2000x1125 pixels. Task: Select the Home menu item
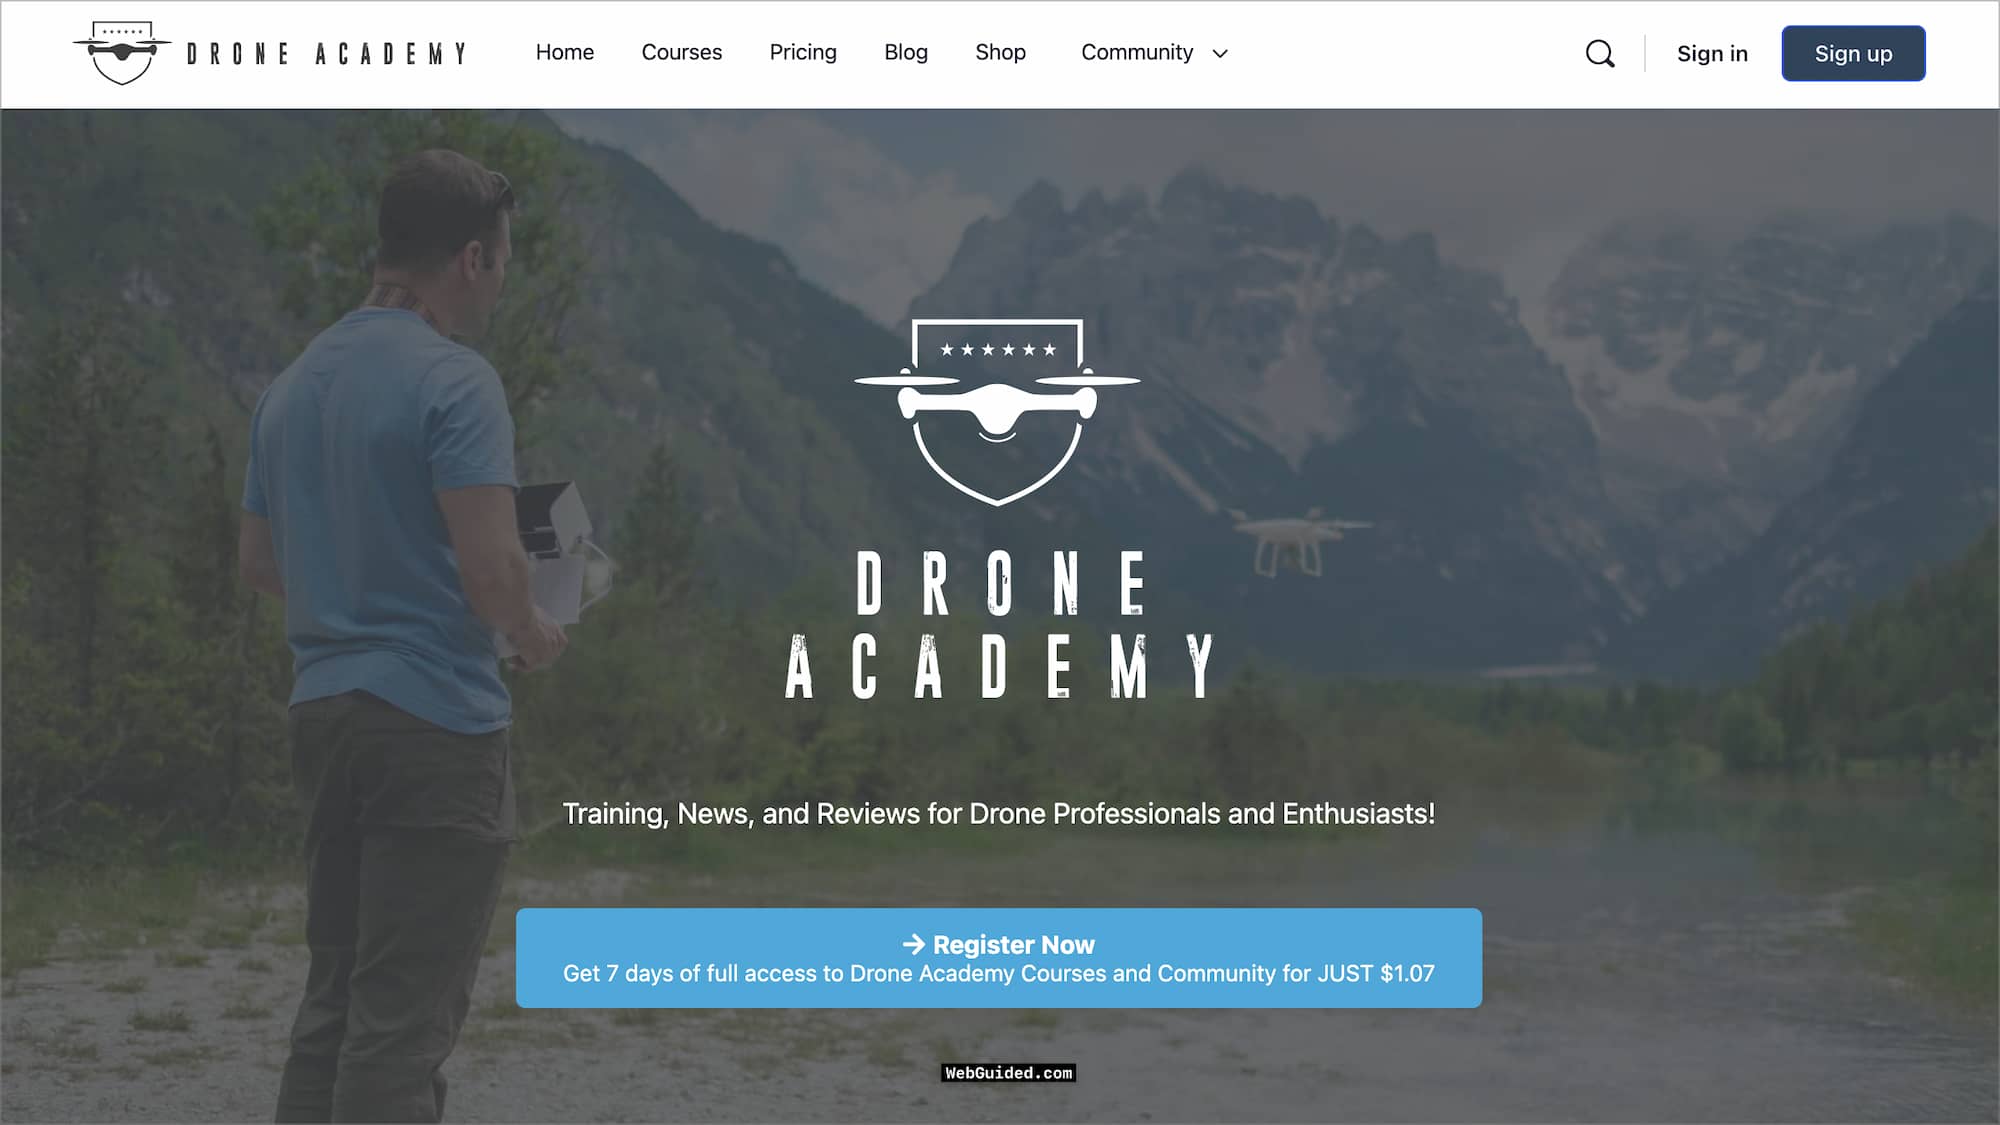point(563,51)
